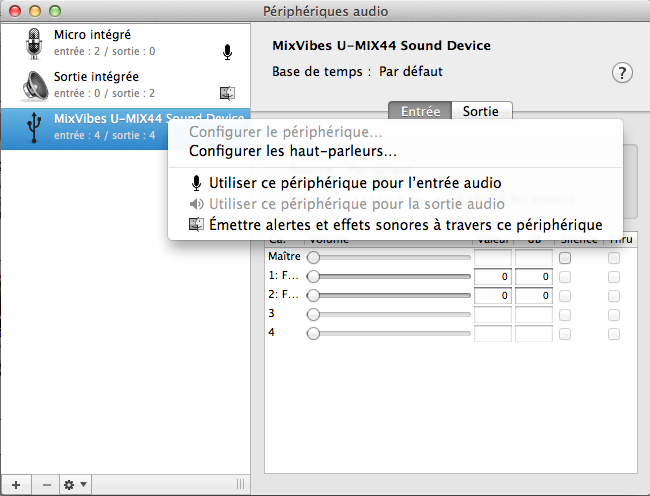
Task: Toggle Silence checkbox for channel 3
Action: tap(565, 315)
